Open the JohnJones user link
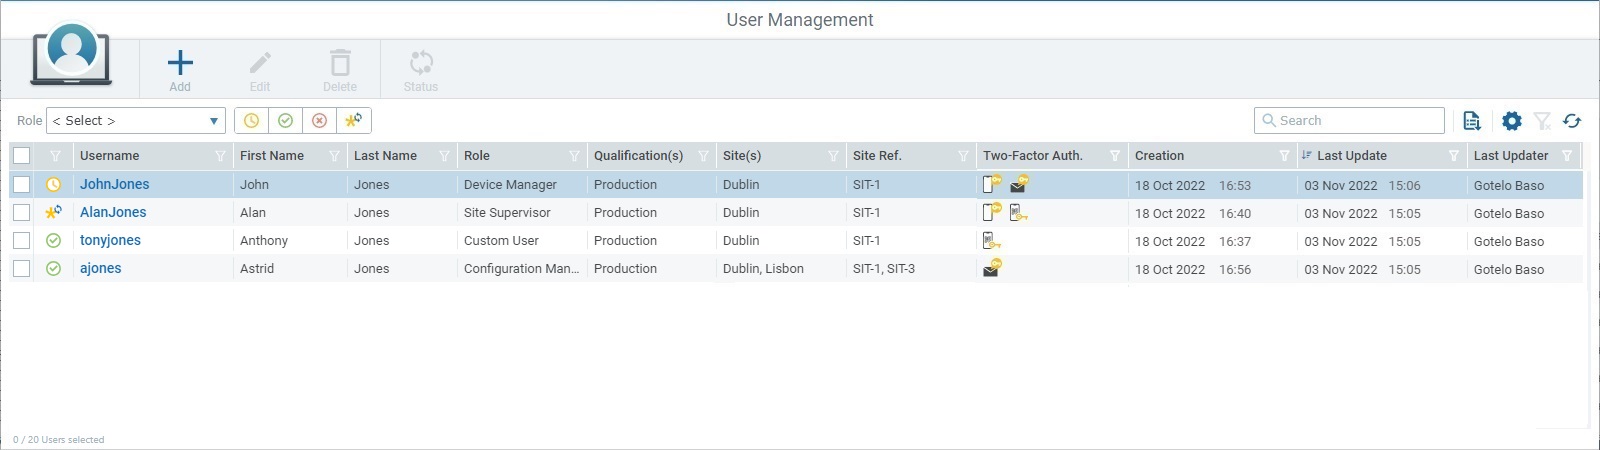Viewport: 1600px width, 450px height. point(115,184)
